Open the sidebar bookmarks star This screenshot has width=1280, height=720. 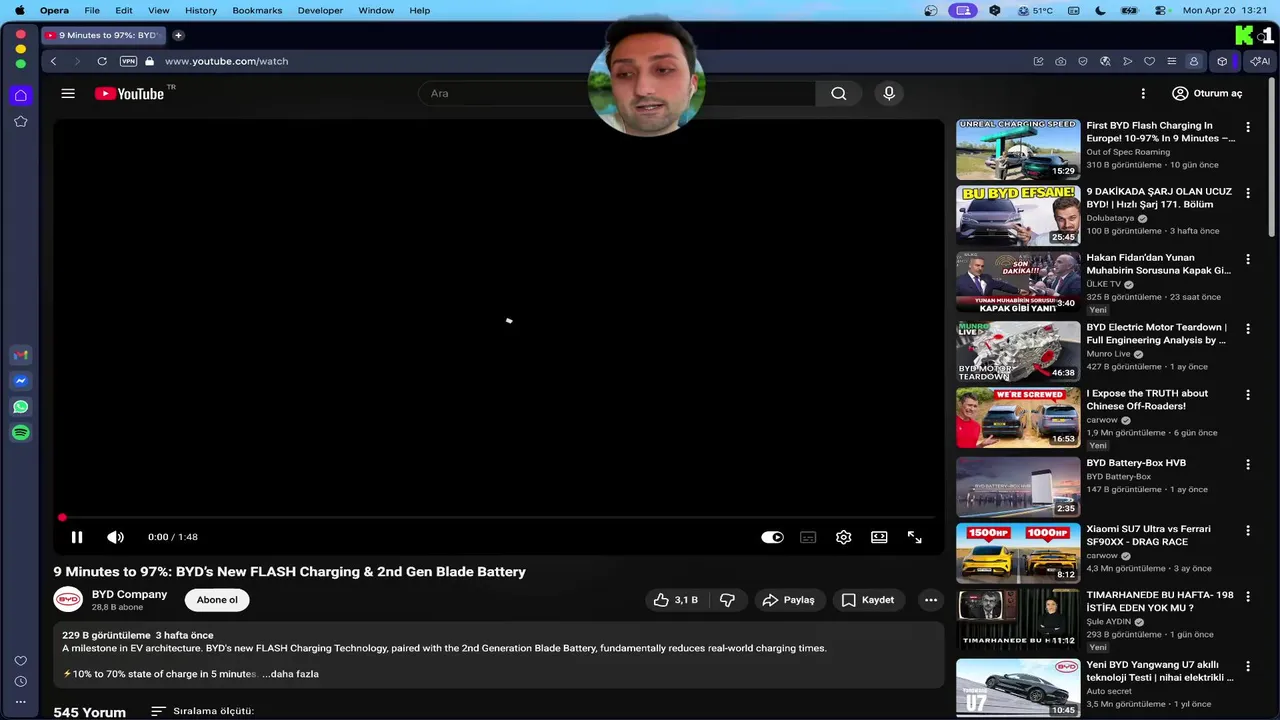pos(21,121)
